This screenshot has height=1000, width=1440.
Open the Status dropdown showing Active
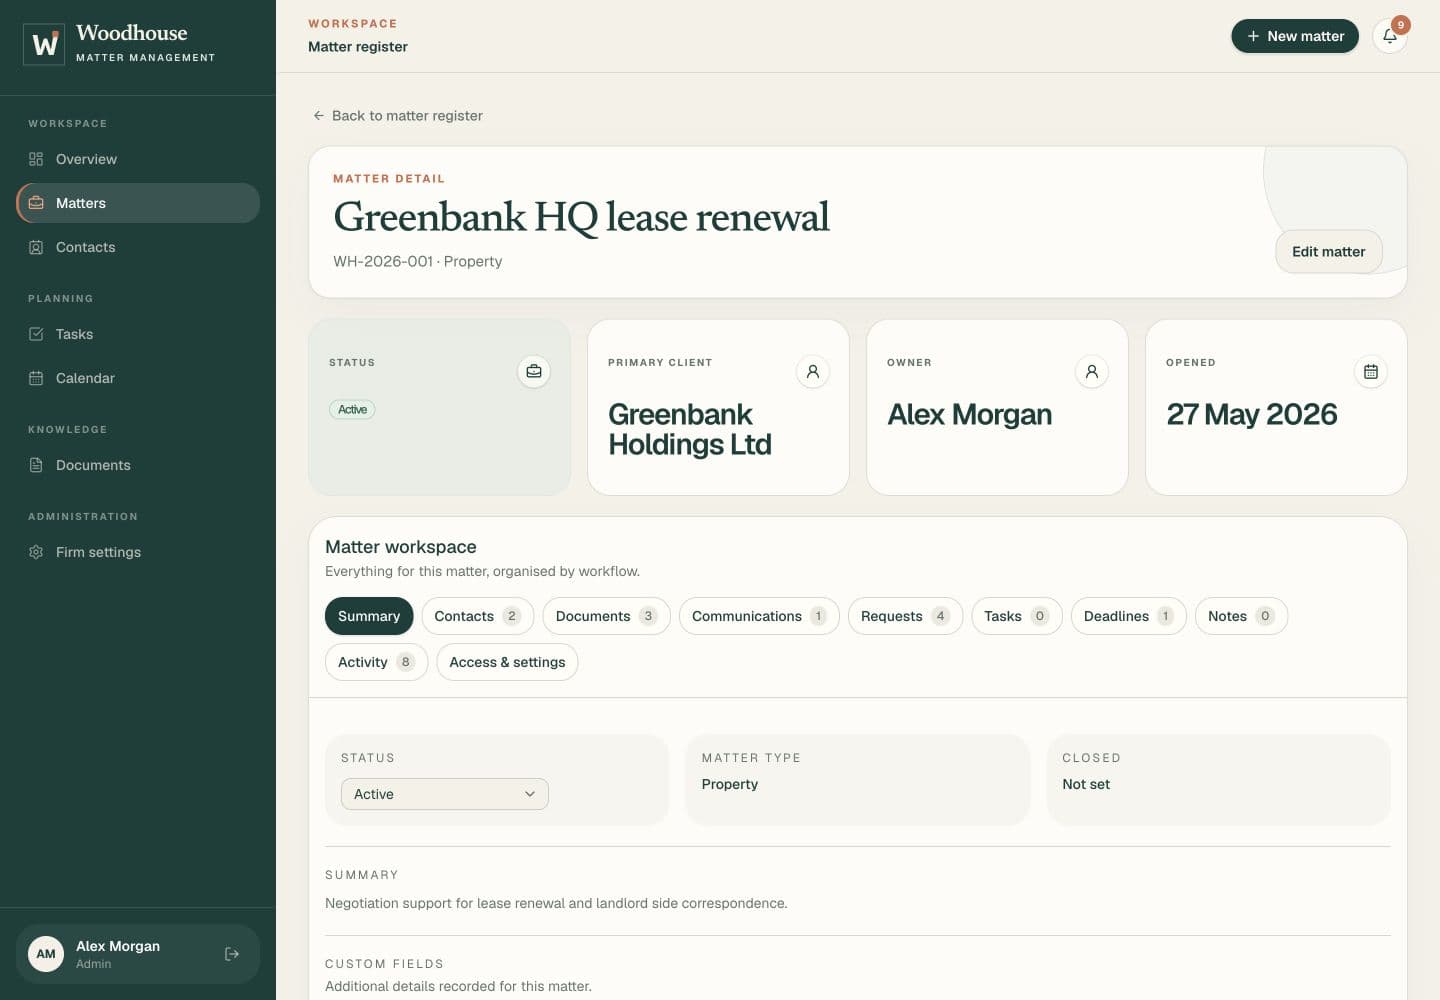point(445,794)
